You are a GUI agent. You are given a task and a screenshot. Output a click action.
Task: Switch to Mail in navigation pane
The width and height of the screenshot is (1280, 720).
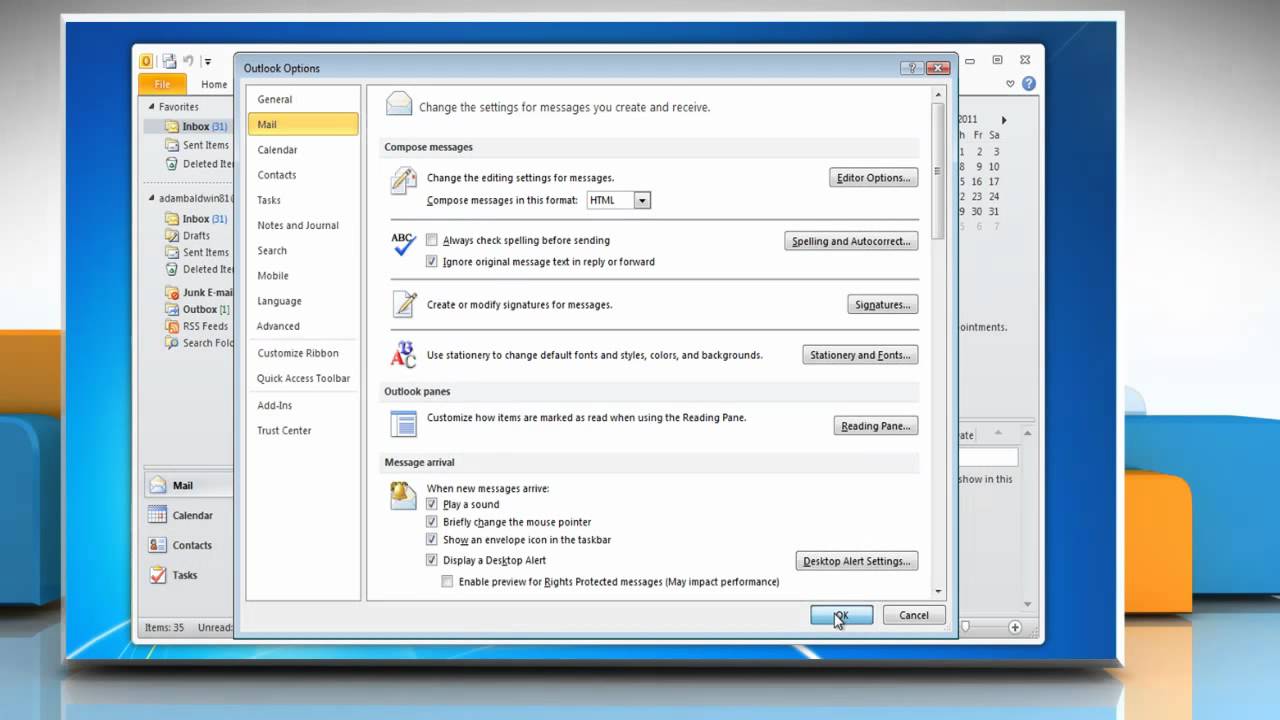[x=188, y=485]
